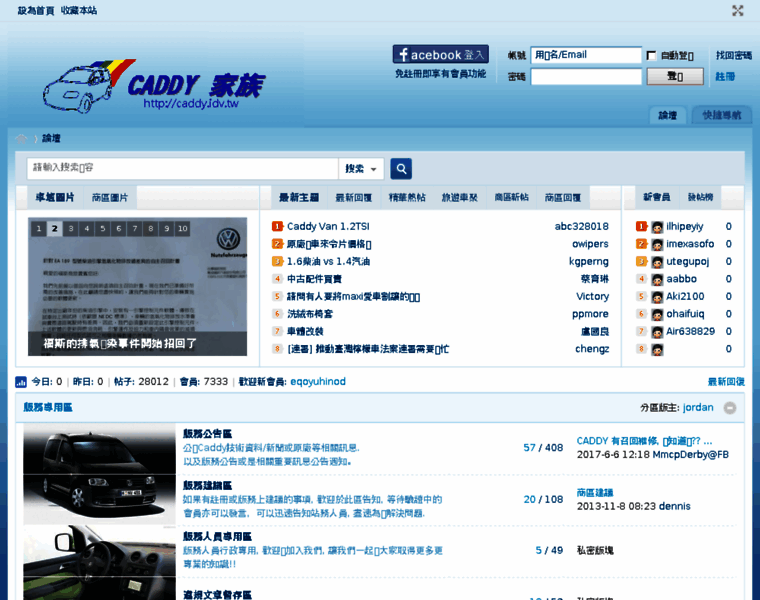760x600 pixels.
Task: Open author profile abc328018
Action: (x=582, y=226)
